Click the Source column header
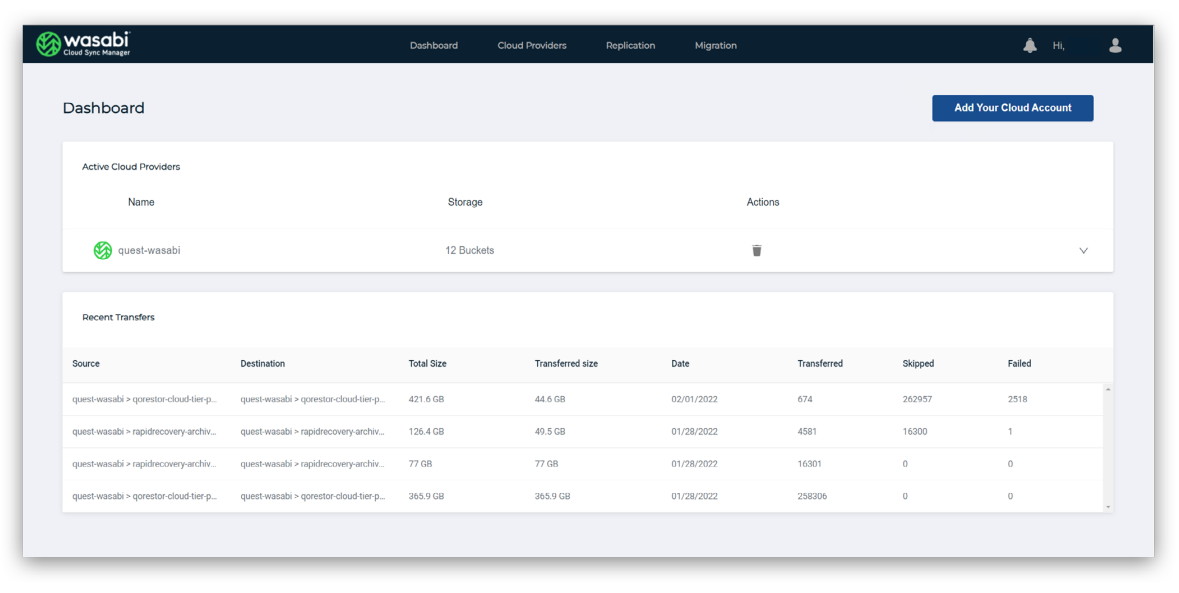Screen dimensions: 1179x593 pos(86,364)
